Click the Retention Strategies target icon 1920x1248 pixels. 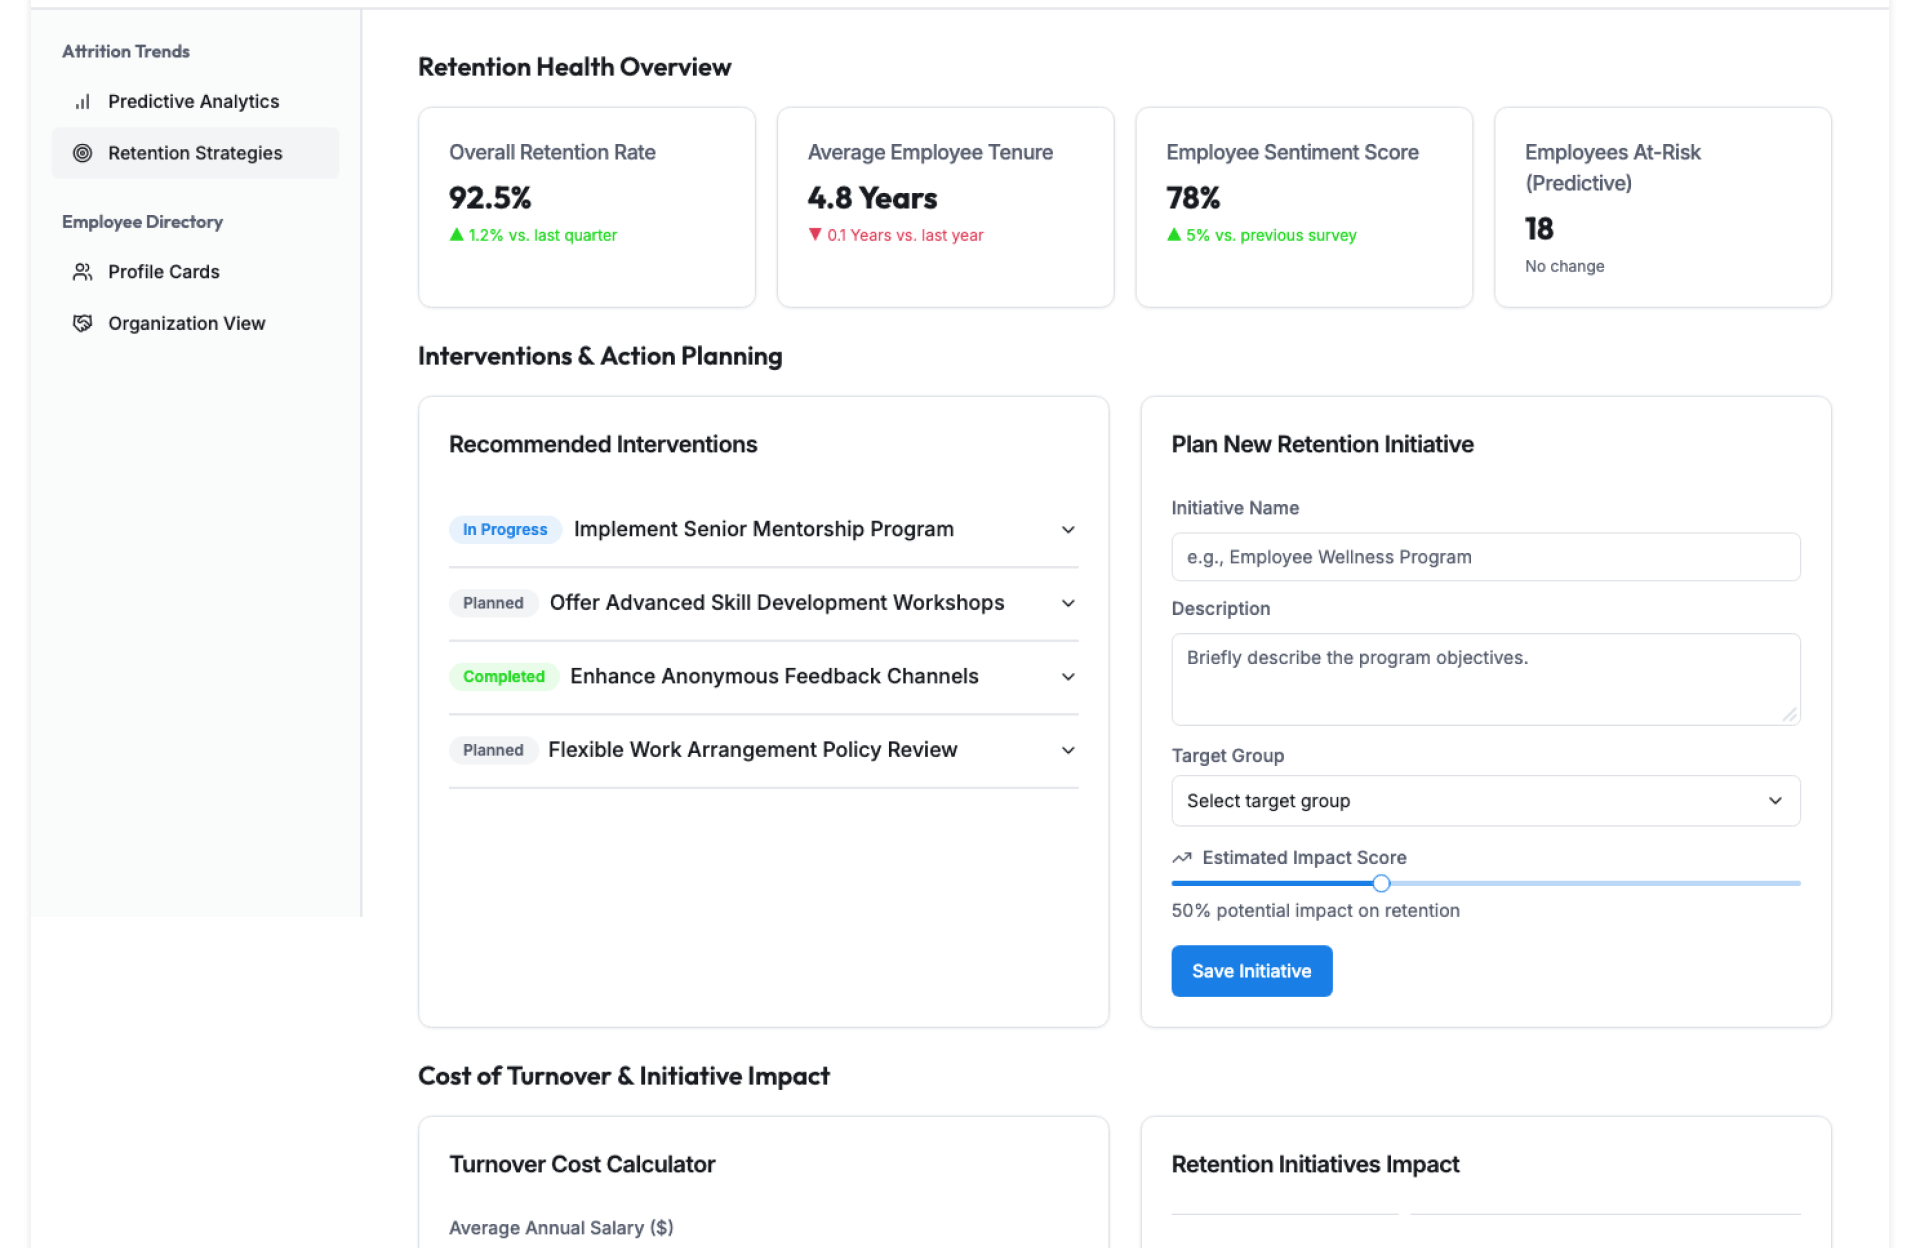point(83,153)
